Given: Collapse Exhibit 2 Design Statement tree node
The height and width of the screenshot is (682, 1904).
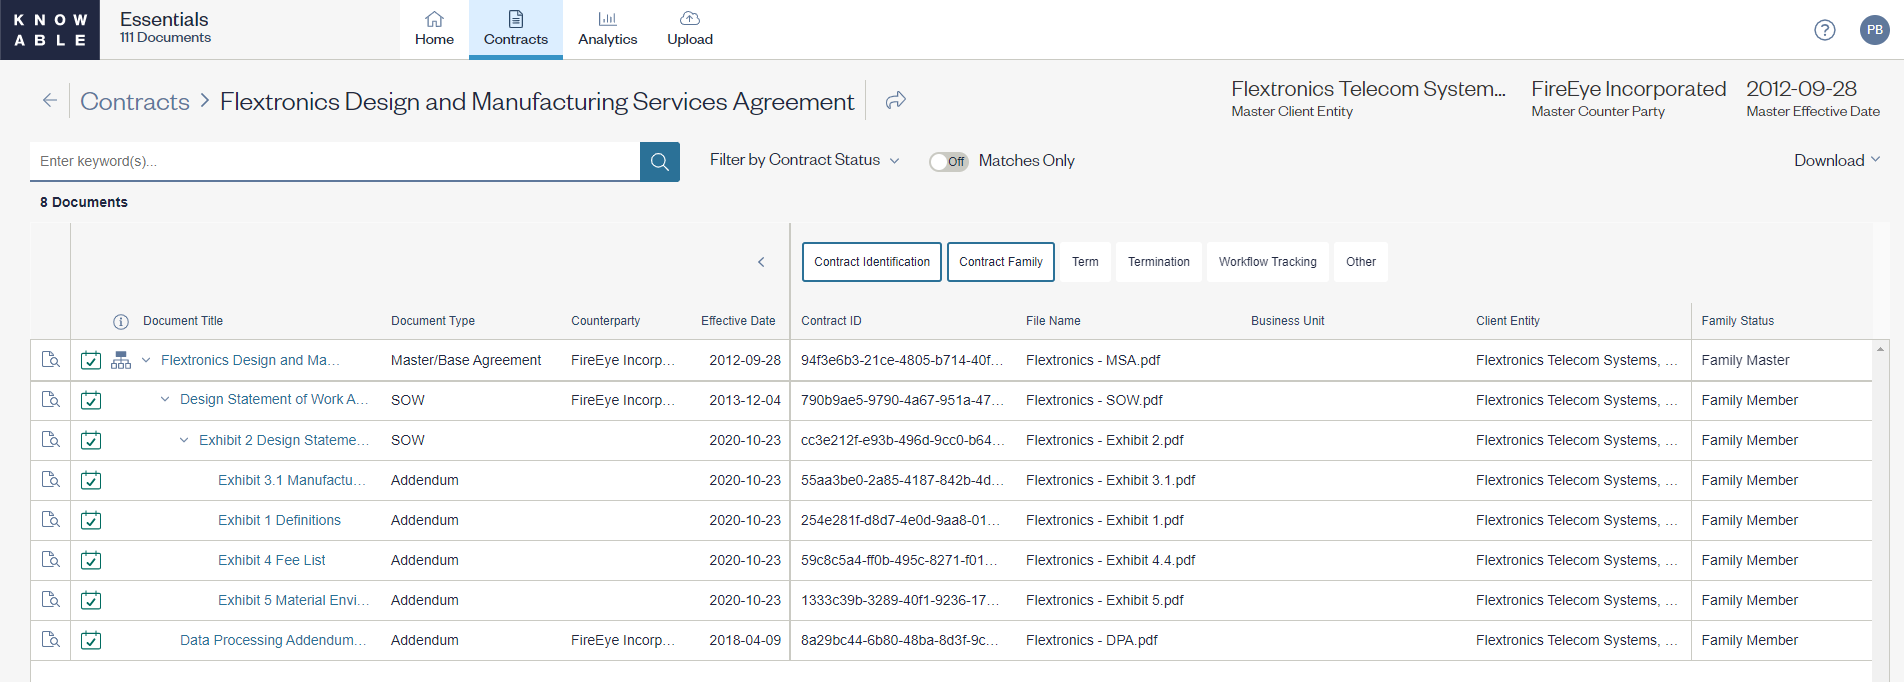Looking at the screenshot, I should click(184, 440).
